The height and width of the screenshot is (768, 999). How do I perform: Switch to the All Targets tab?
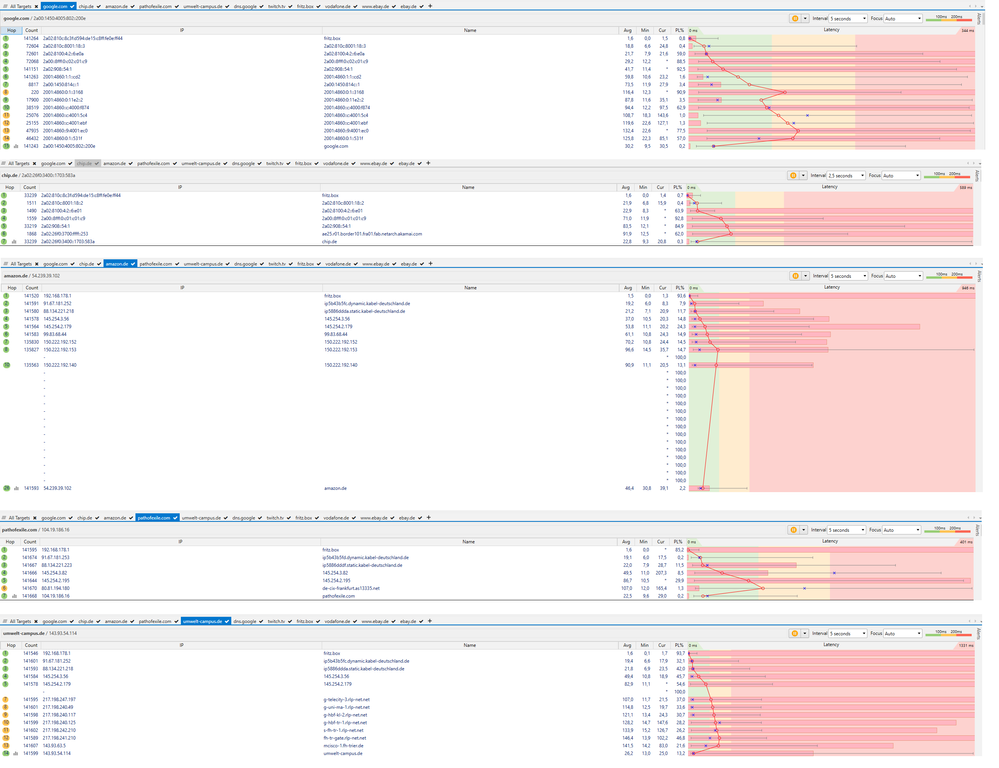click(x=22, y=5)
